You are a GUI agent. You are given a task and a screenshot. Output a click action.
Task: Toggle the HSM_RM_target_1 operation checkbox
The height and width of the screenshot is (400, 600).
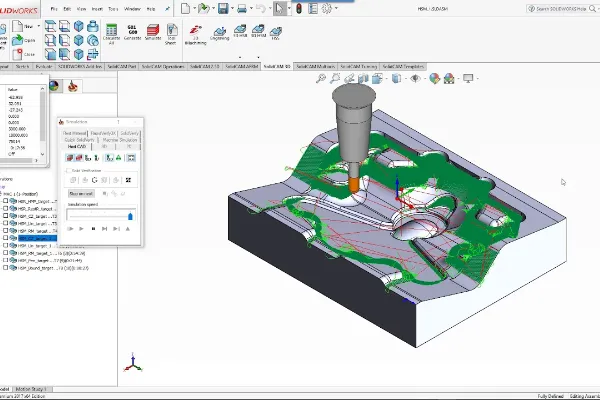click(5, 253)
